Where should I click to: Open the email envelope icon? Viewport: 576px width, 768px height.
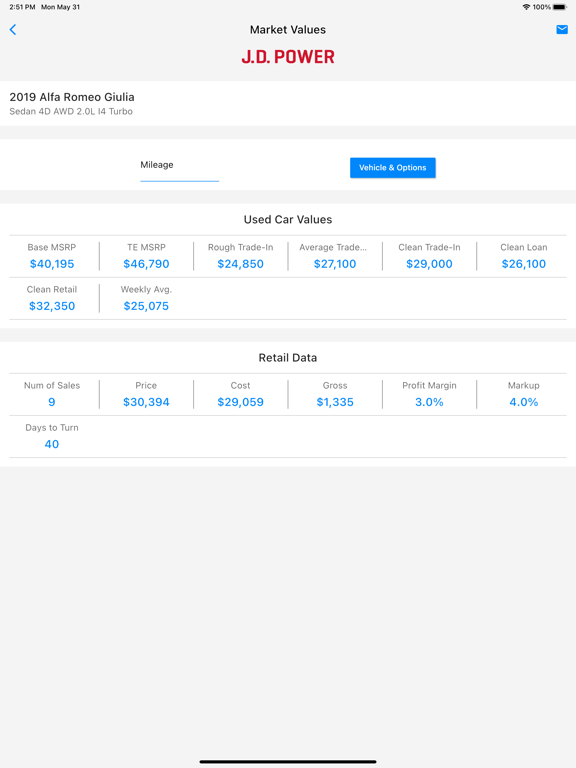click(562, 30)
